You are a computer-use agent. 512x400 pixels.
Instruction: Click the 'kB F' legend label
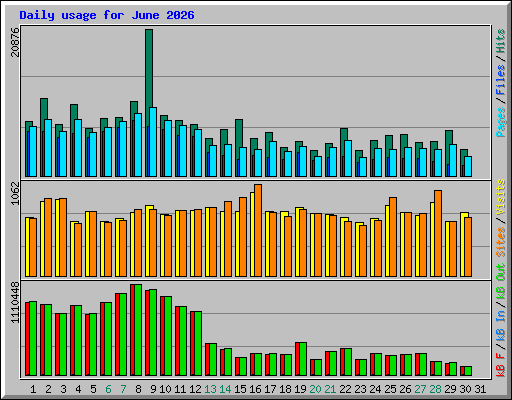501,364
